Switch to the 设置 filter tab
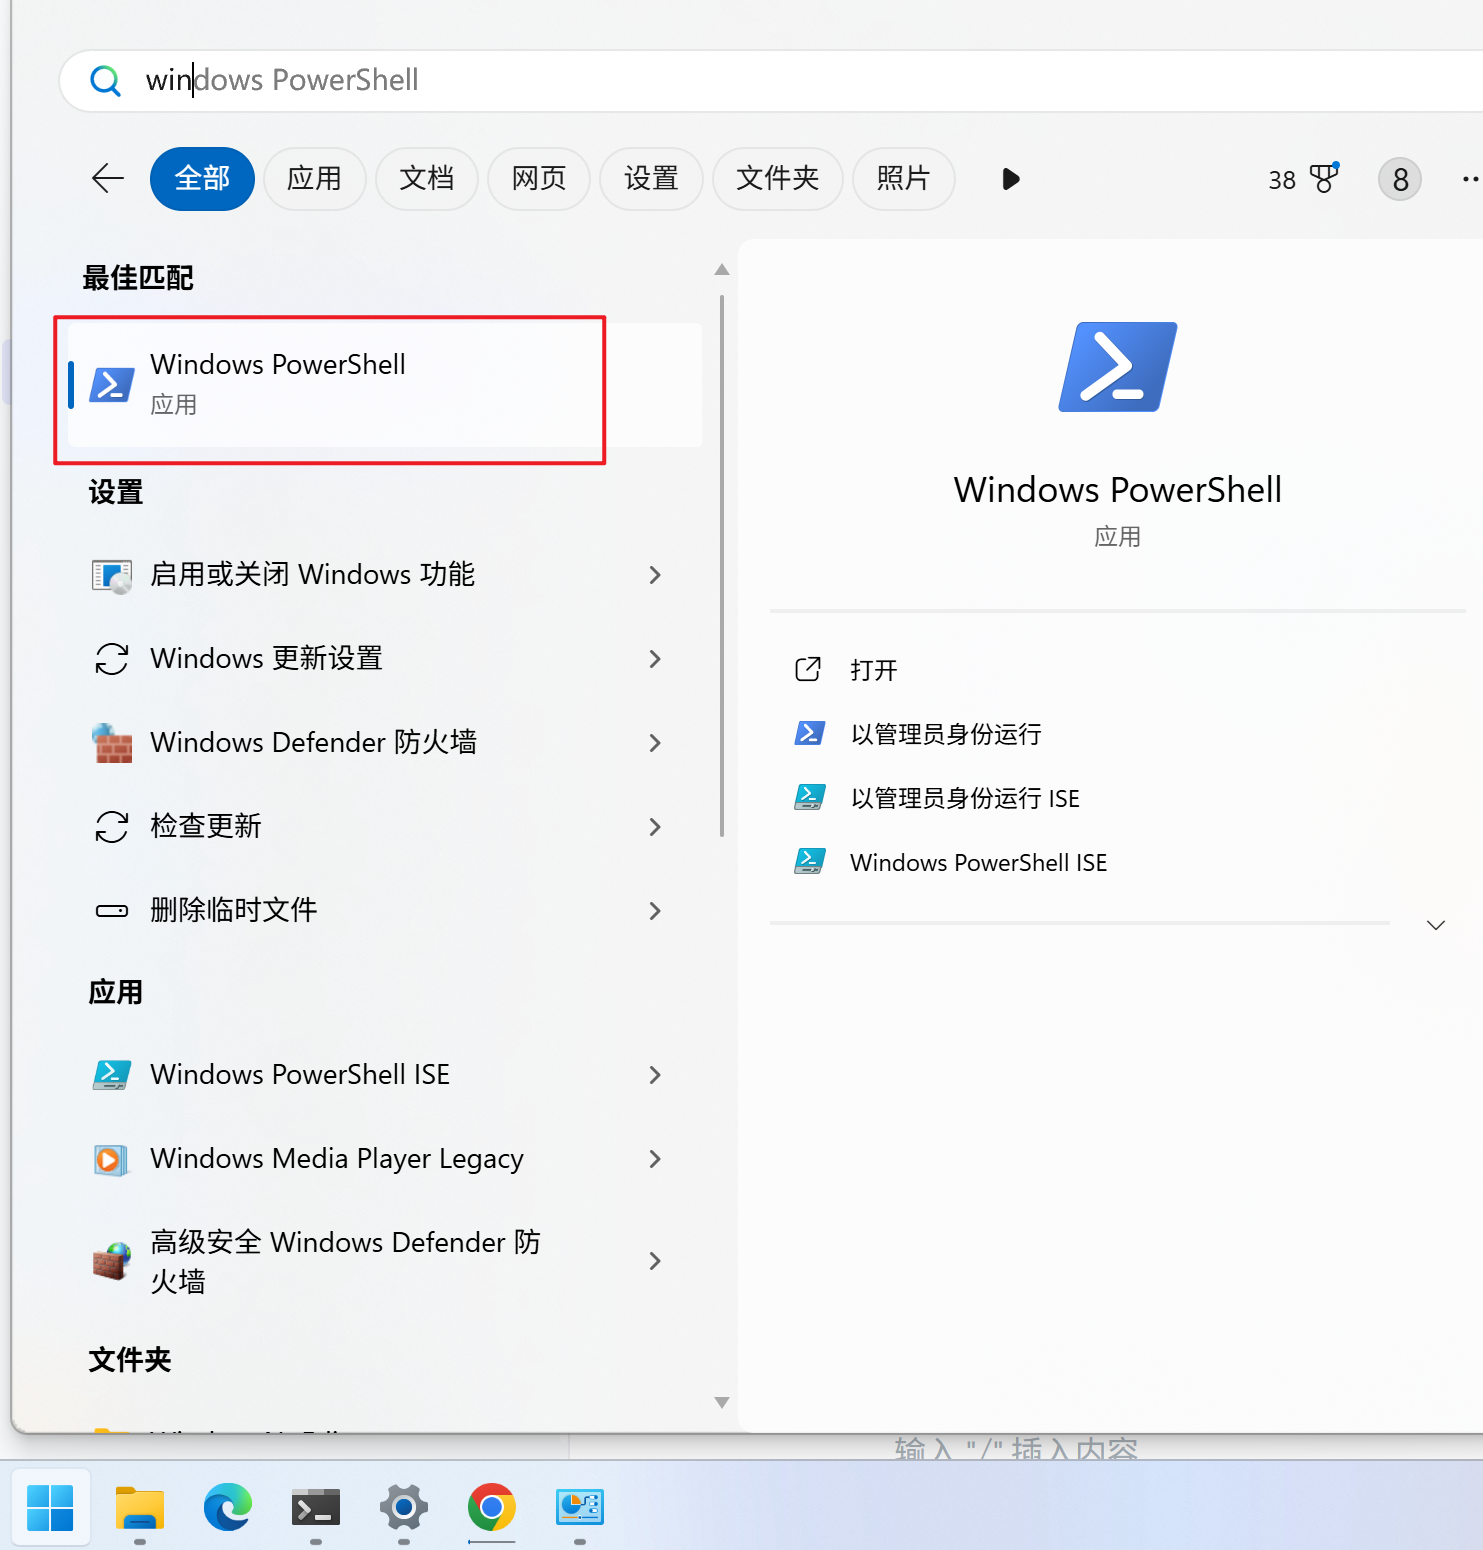Screen dimensions: 1483x1550 (x=651, y=179)
